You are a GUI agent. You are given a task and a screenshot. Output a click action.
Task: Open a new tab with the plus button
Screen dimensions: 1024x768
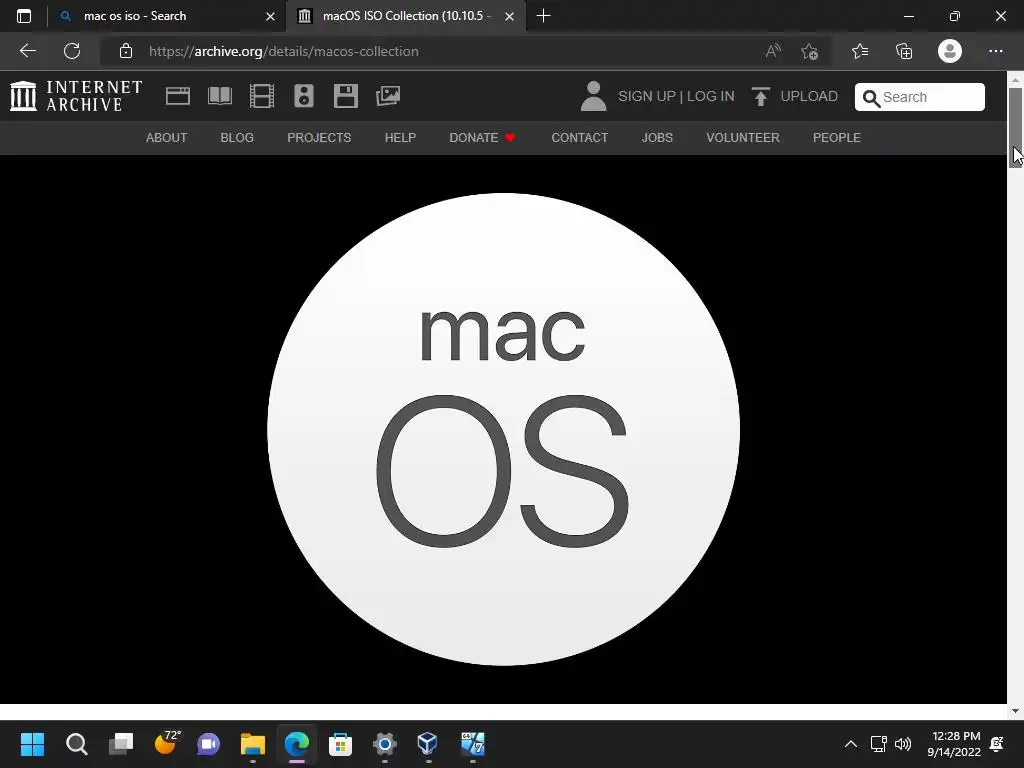click(543, 16)
